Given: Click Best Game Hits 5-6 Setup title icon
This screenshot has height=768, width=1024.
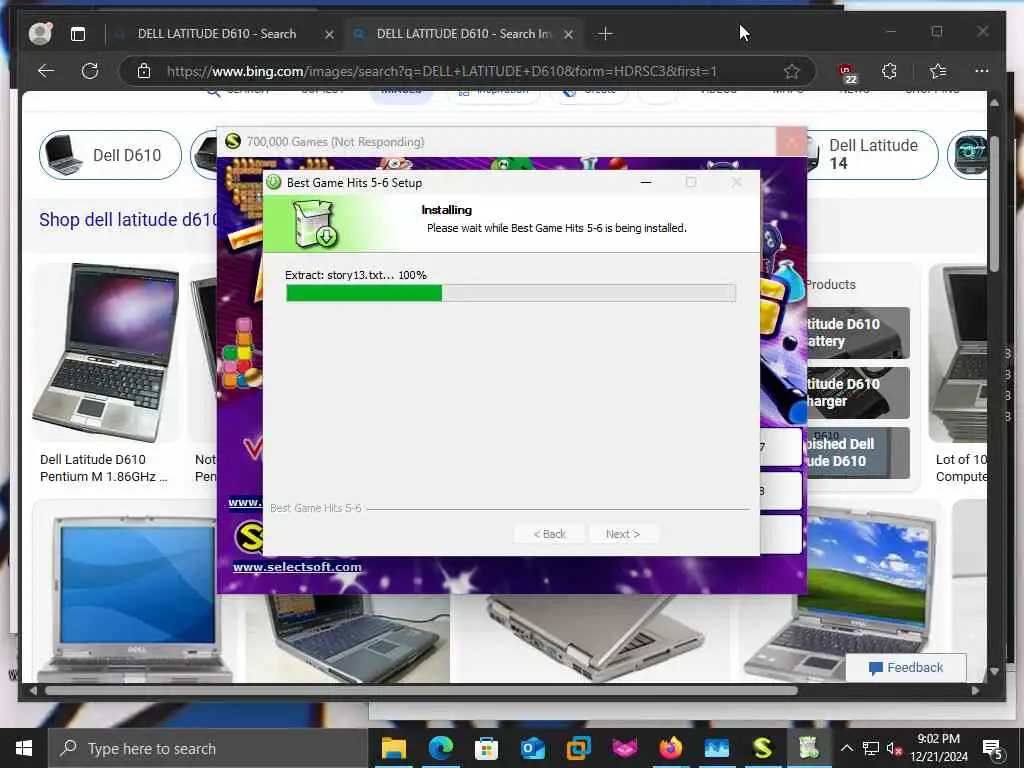Looking at the screenshot, I should [x=274, y=182].
